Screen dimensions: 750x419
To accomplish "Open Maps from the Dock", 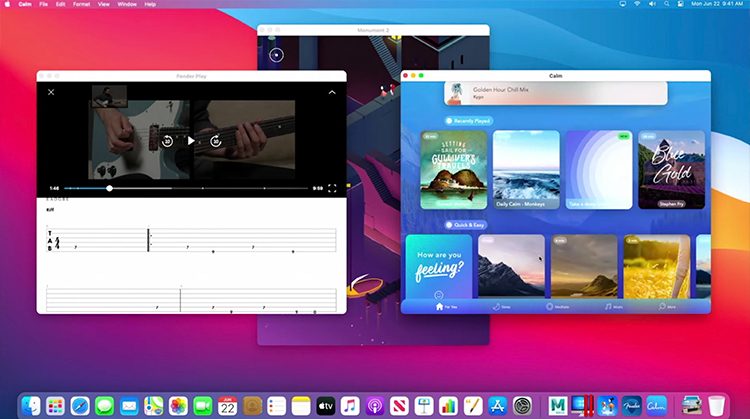I will coord(154,406).
